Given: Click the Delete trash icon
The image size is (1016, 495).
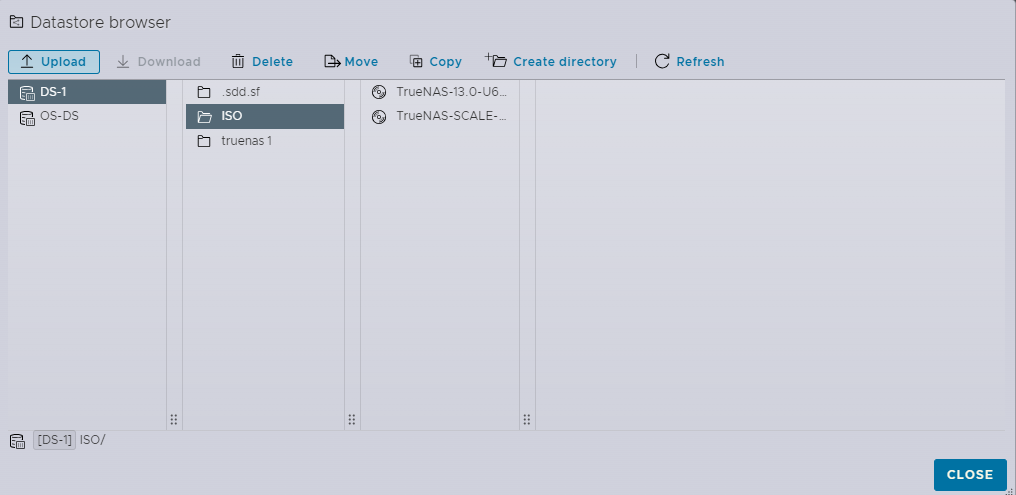Looking at the screenshot, I should point(238,62).
